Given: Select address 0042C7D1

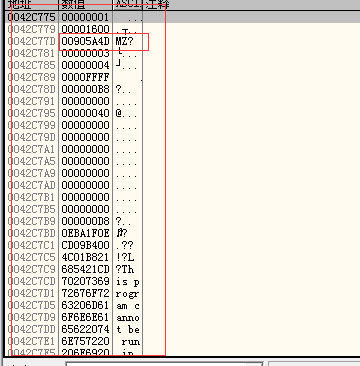Looking at the screenshot, I should [x=33, y=294].
